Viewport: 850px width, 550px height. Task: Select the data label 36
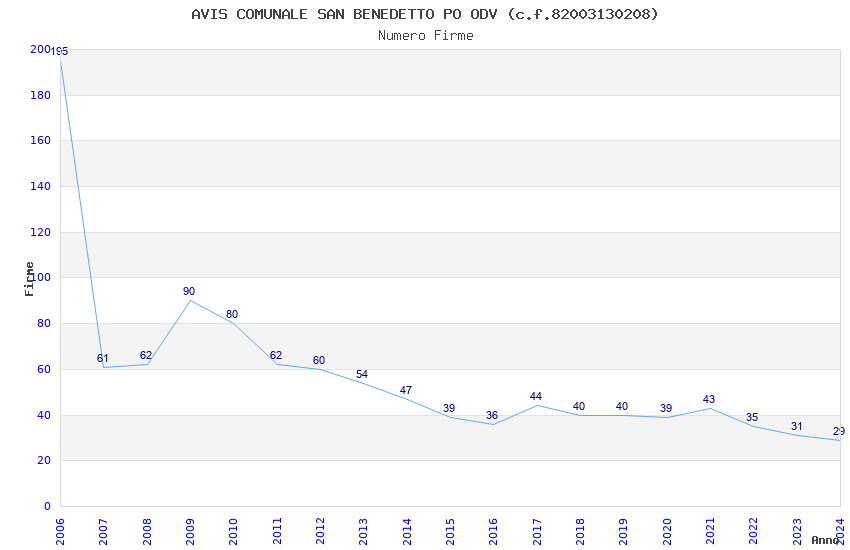pyautogui.click(x=492, y=416)
